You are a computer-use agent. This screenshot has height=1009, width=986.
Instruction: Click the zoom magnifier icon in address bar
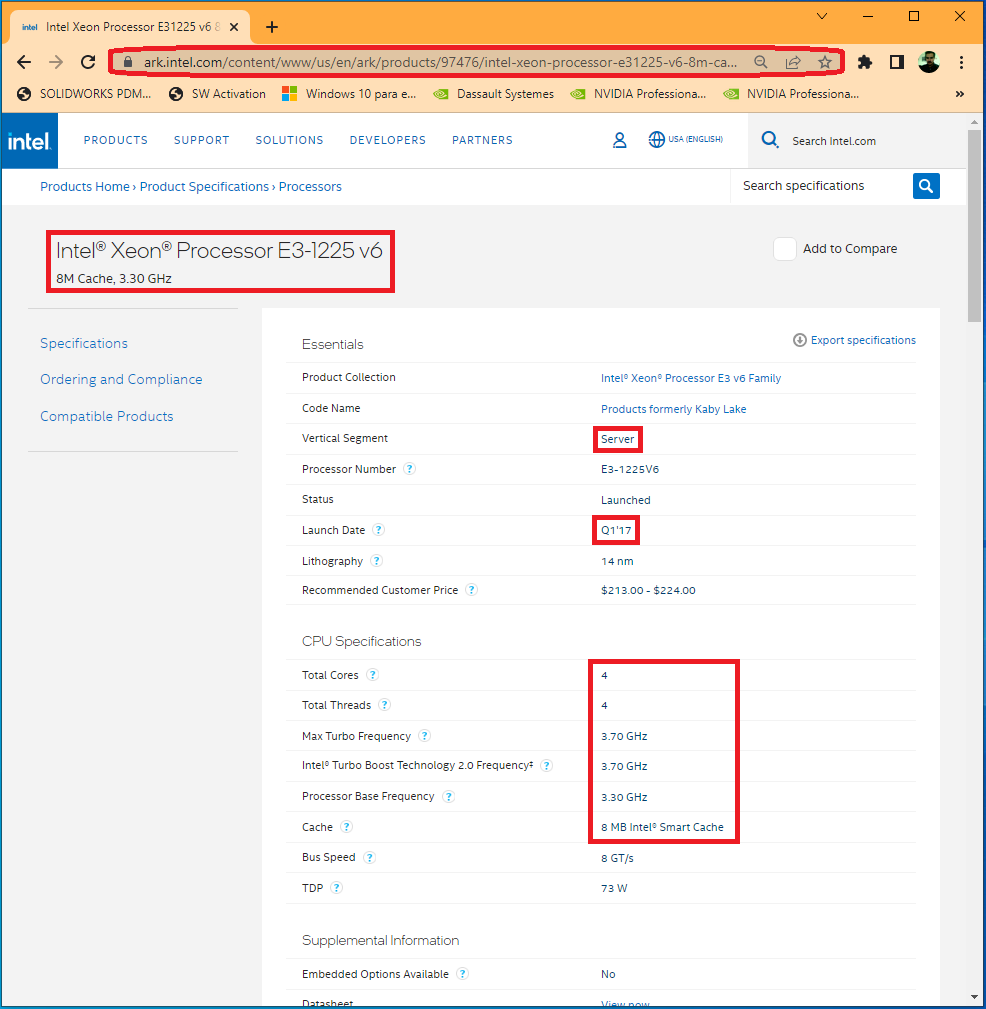click(x=761, y=62)
